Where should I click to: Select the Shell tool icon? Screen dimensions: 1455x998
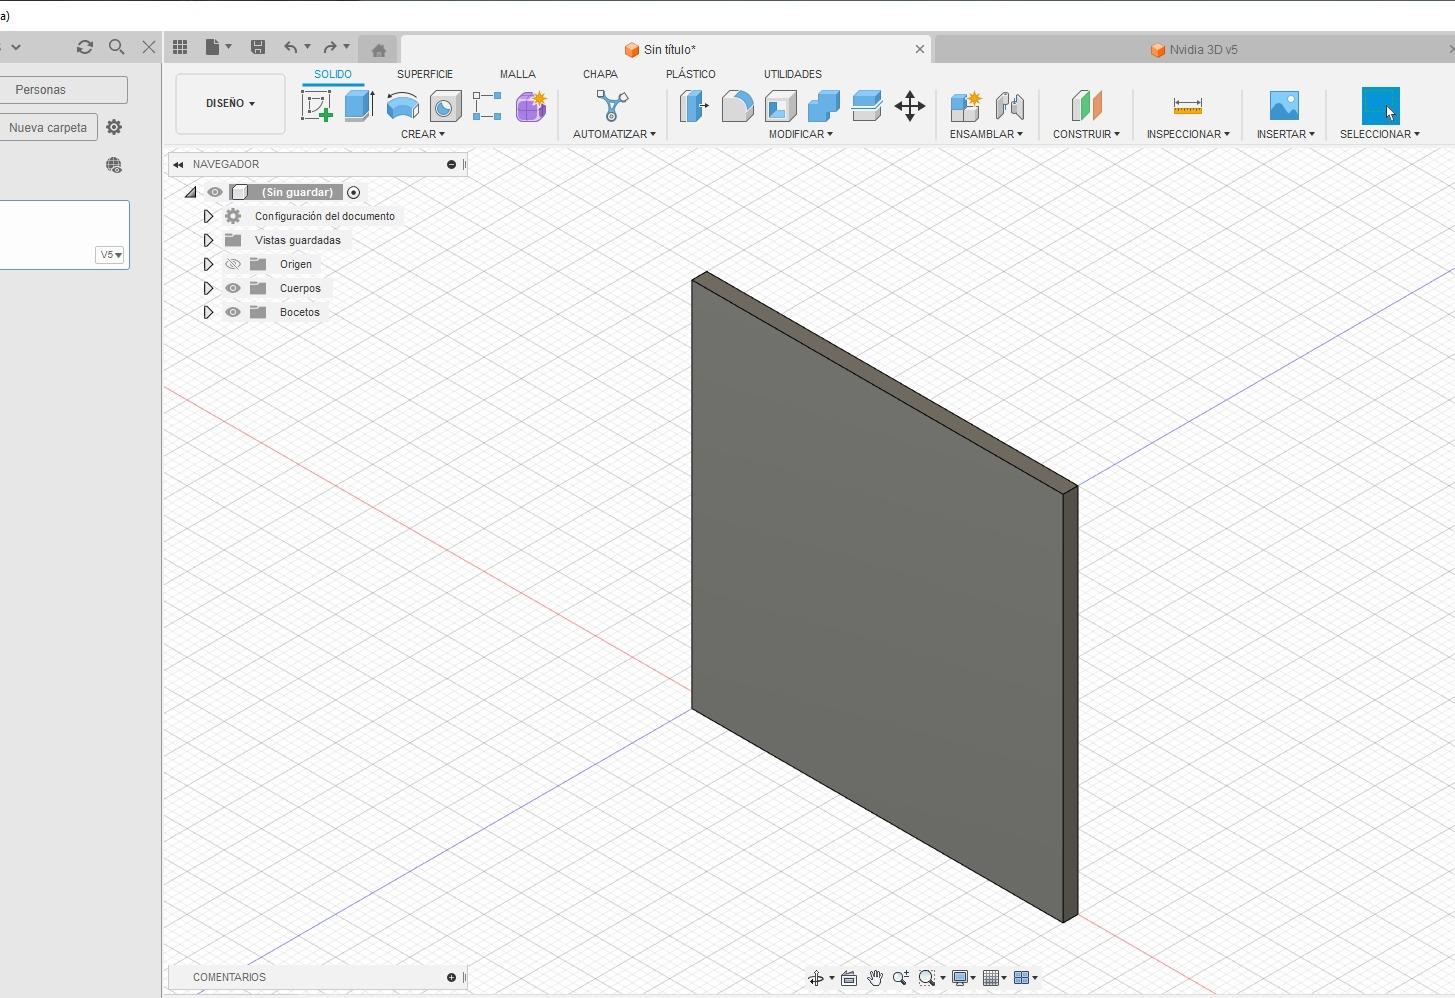780,106
